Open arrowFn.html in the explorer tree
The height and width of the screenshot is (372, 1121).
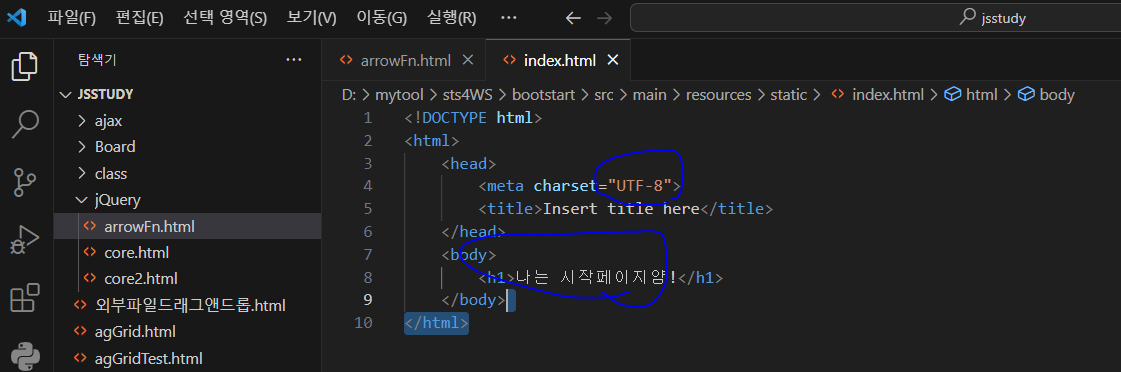(x=187, y=226)
